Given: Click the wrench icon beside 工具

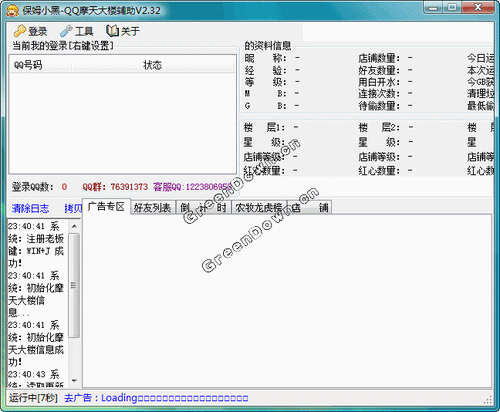Looking at the screenshot, I should pyautogui.click(x=66, y=31).
